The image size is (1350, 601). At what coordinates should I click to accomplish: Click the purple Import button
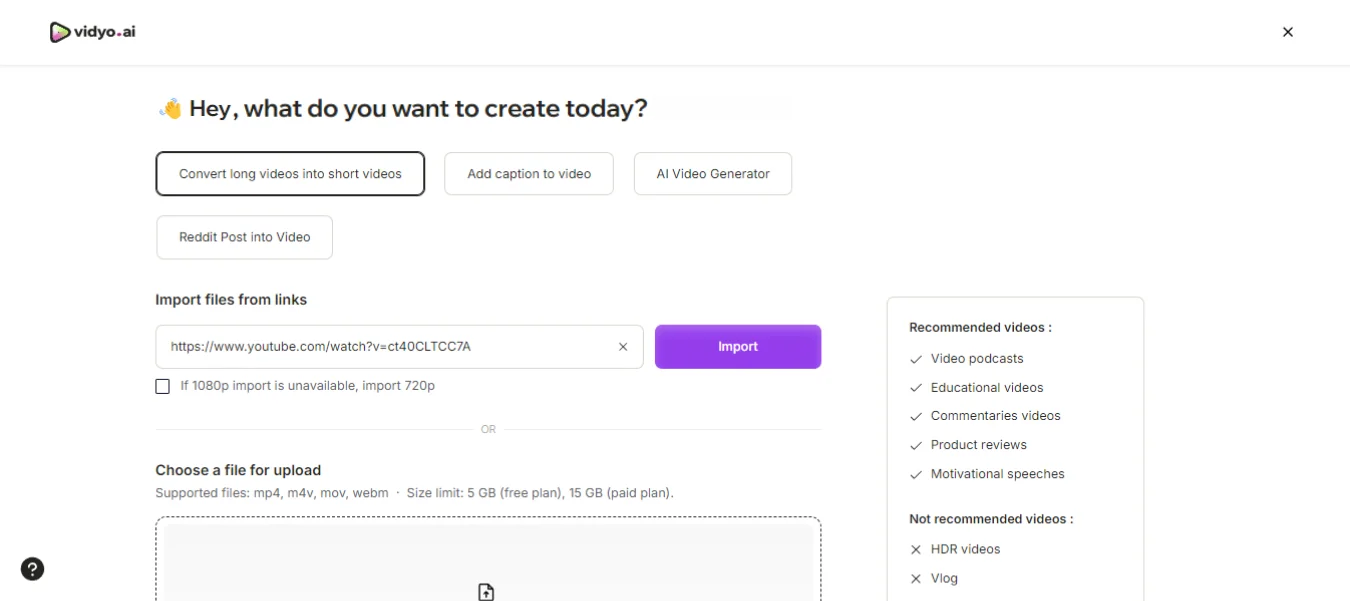738,347
